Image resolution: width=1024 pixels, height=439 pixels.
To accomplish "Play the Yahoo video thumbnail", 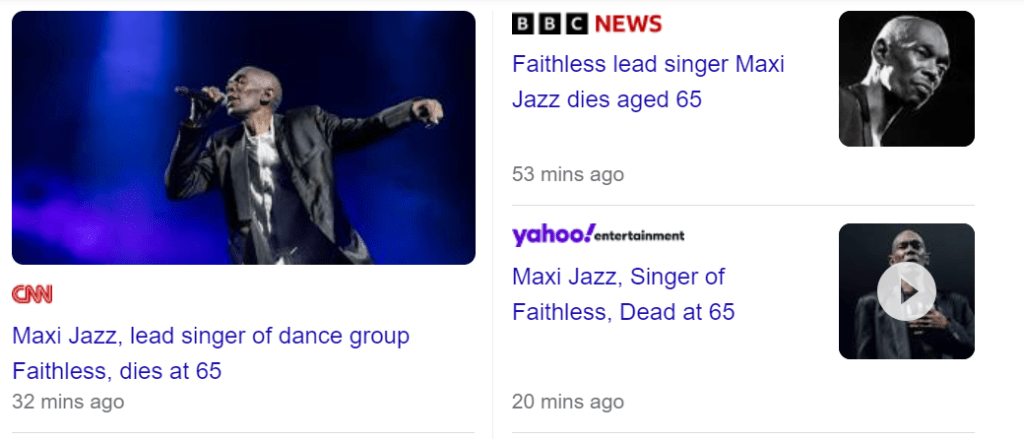I will pos(906,291).
